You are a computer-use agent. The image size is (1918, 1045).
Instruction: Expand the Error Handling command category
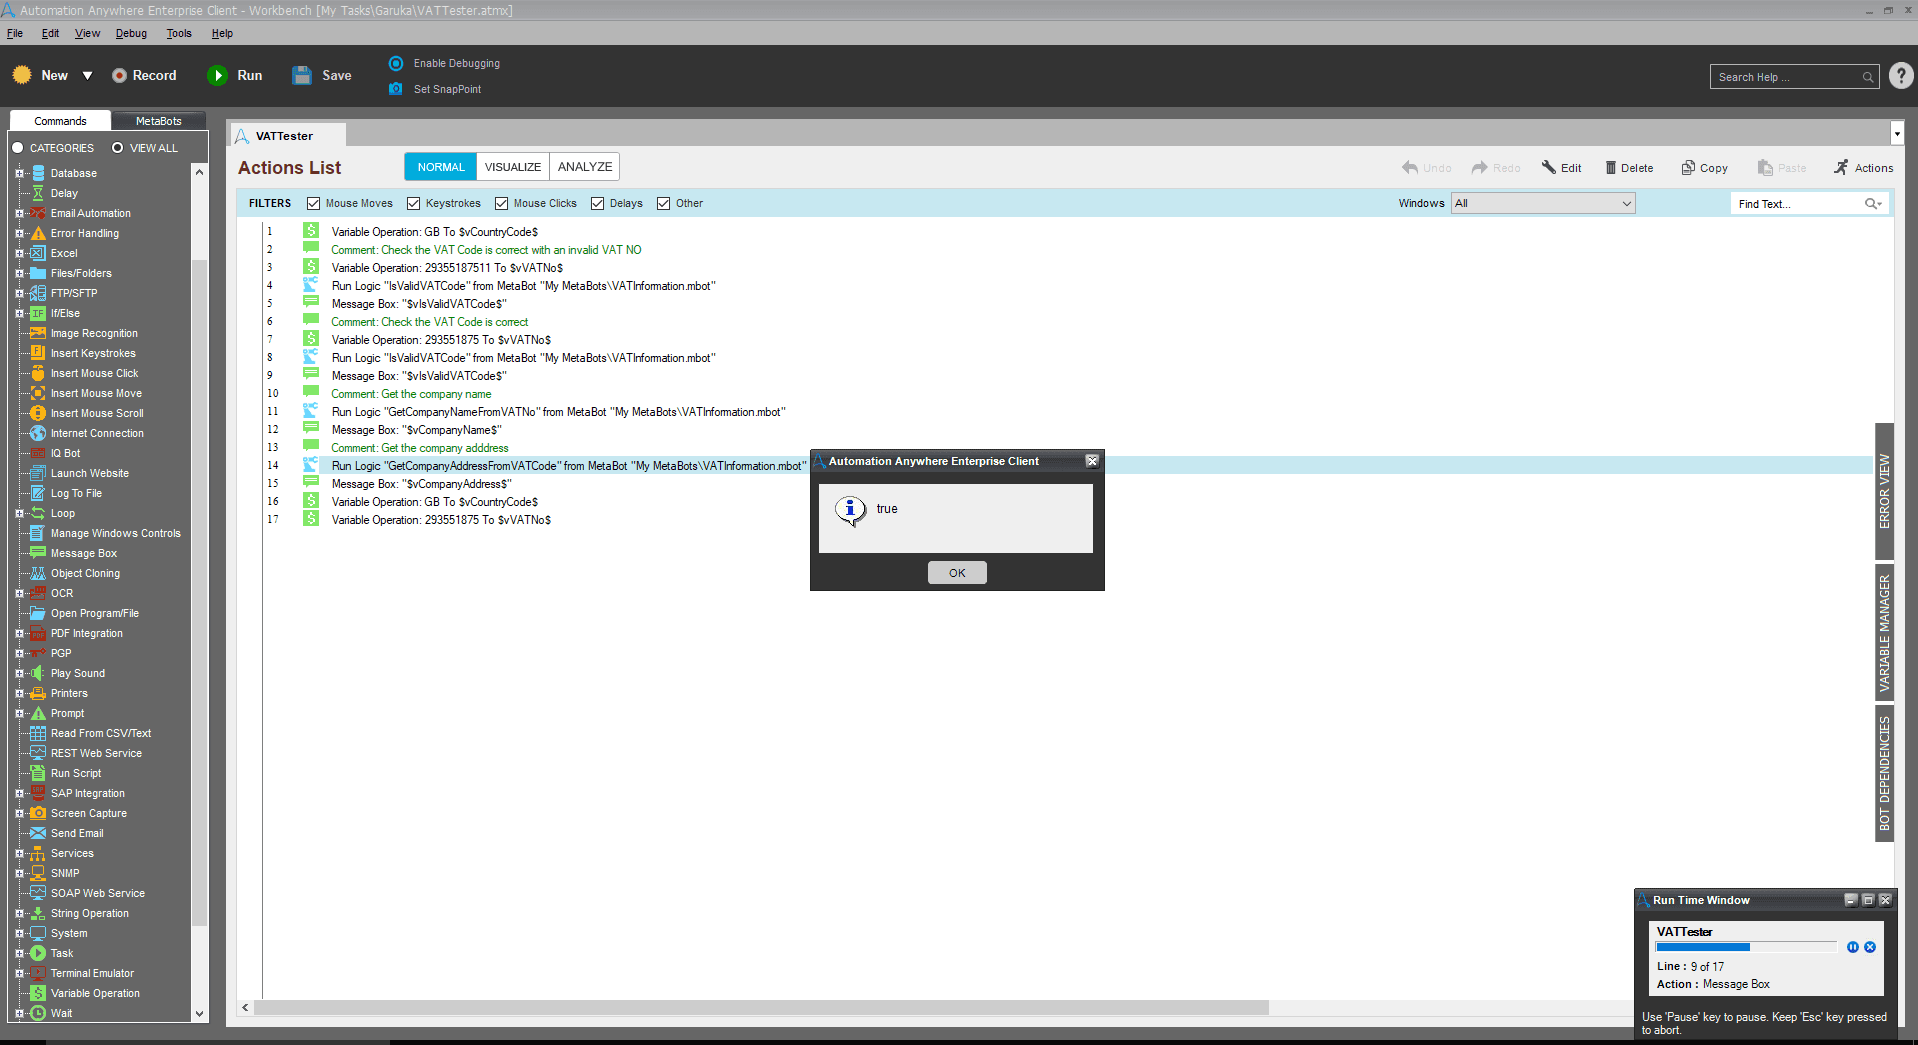tap(19, 234)
